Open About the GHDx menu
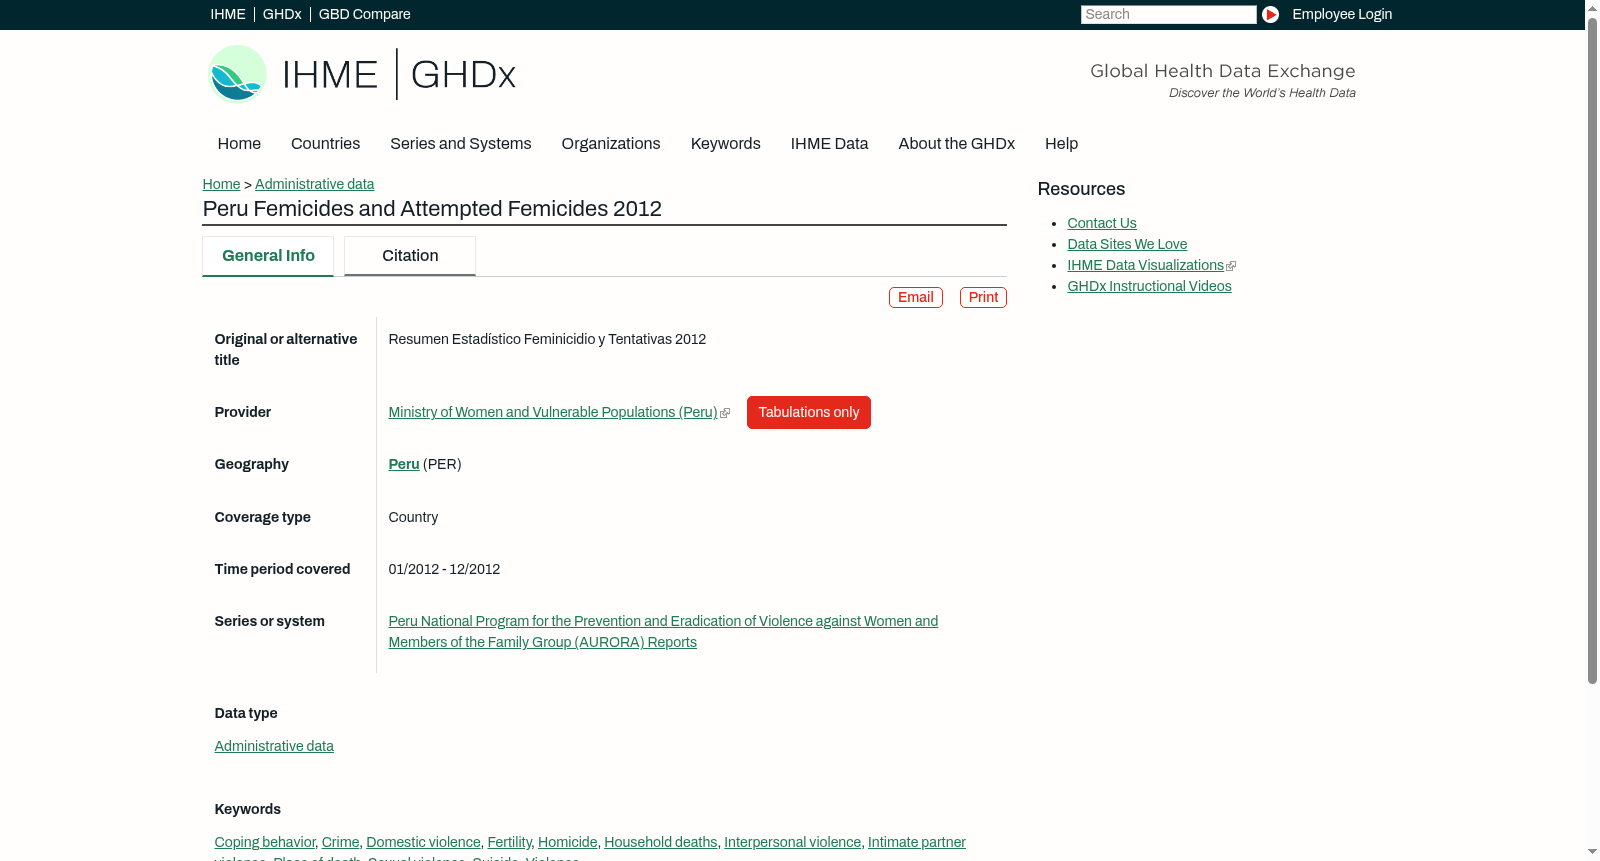The image size is (1600, 861). click(956, 144)
